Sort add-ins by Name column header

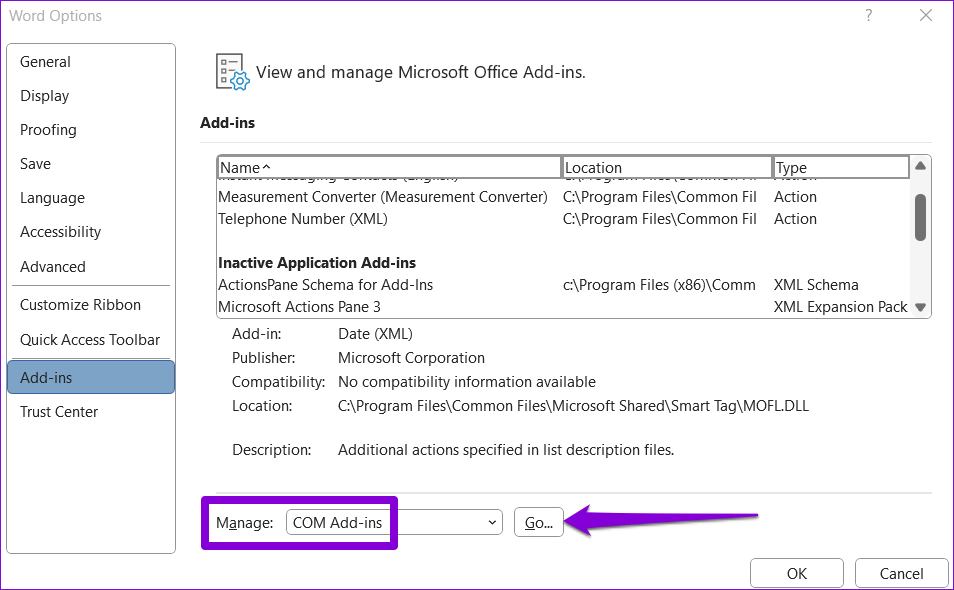tap(388, 167)
